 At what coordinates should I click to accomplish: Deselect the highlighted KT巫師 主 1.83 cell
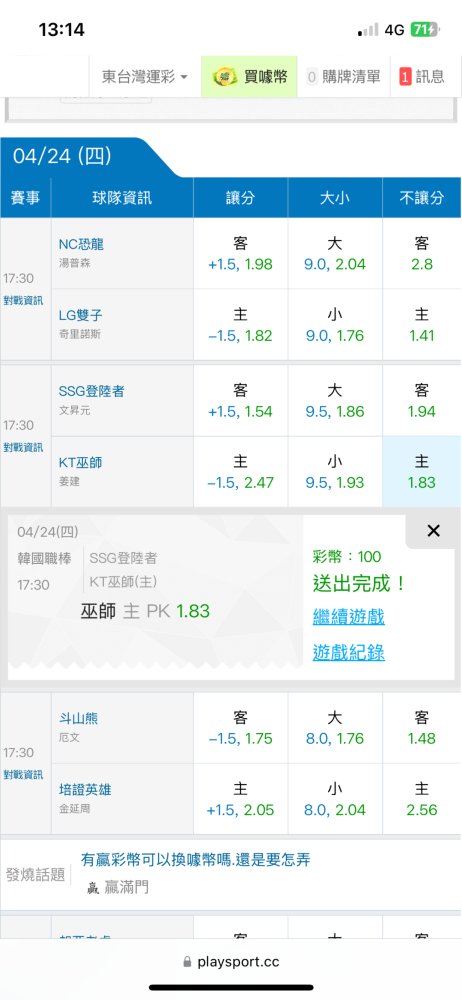point(421,472)
